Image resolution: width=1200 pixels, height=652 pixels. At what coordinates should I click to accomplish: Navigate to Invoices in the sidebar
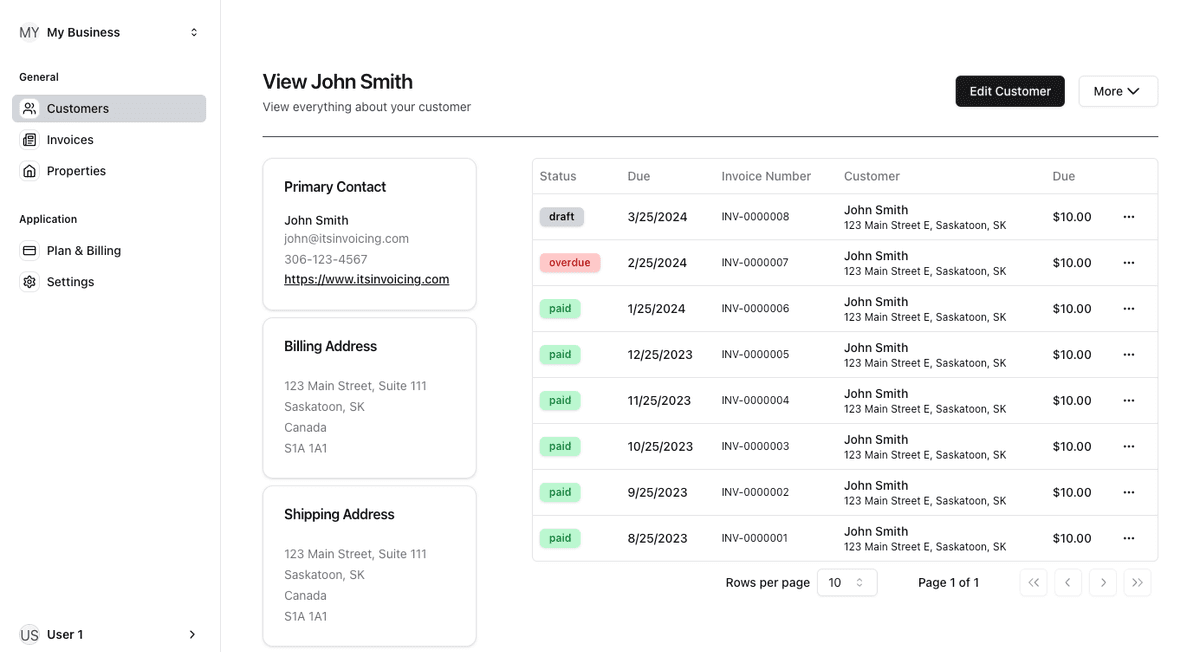click(70, 140)
